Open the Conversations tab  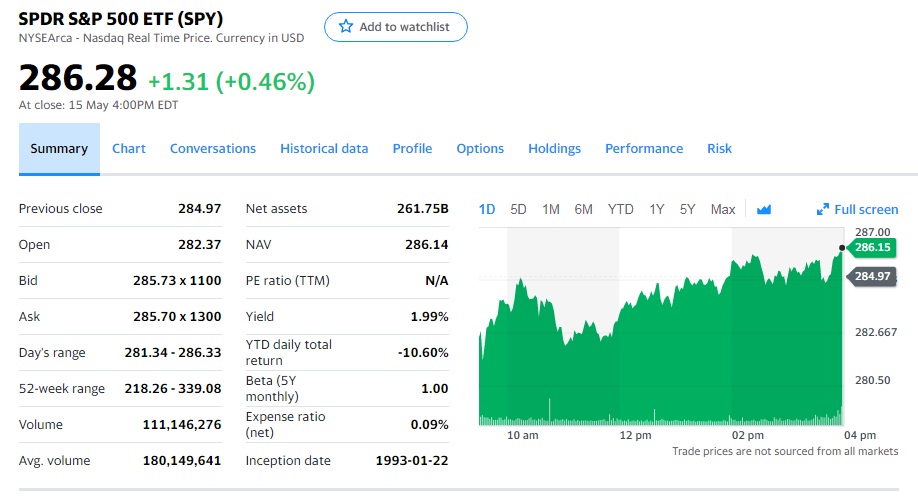213,149
